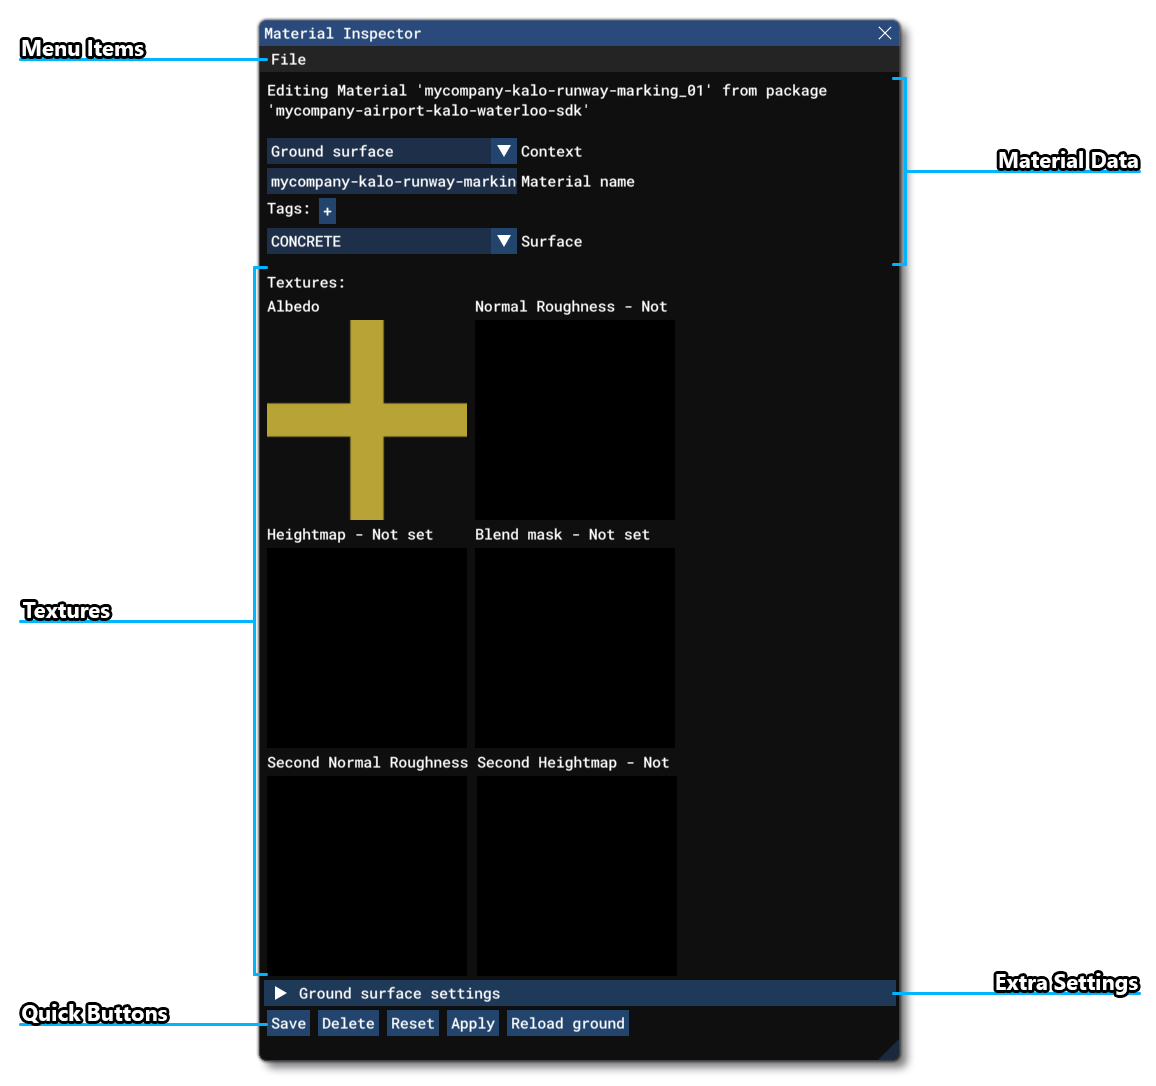Select the empty Heightmap texture slot

pos(366,647)
